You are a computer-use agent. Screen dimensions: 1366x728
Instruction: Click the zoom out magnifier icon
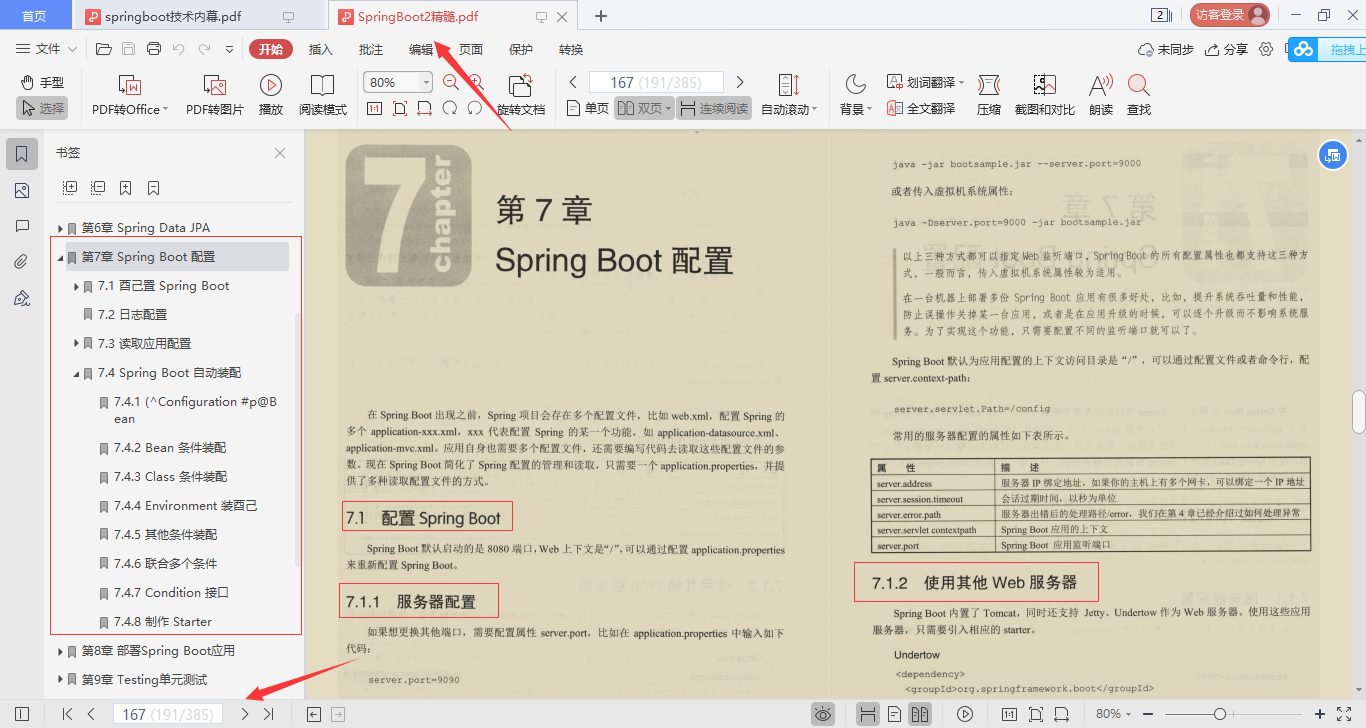pos(451,82)
